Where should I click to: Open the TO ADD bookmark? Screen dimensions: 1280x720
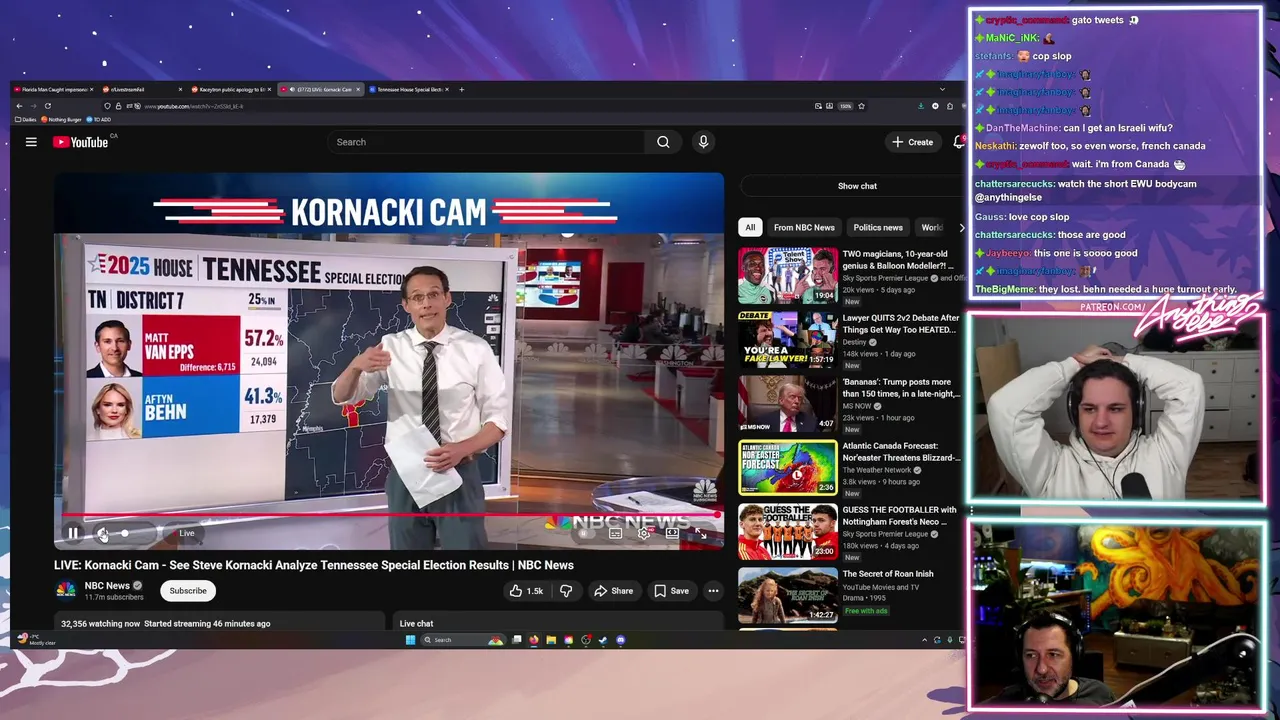[99, 119]
